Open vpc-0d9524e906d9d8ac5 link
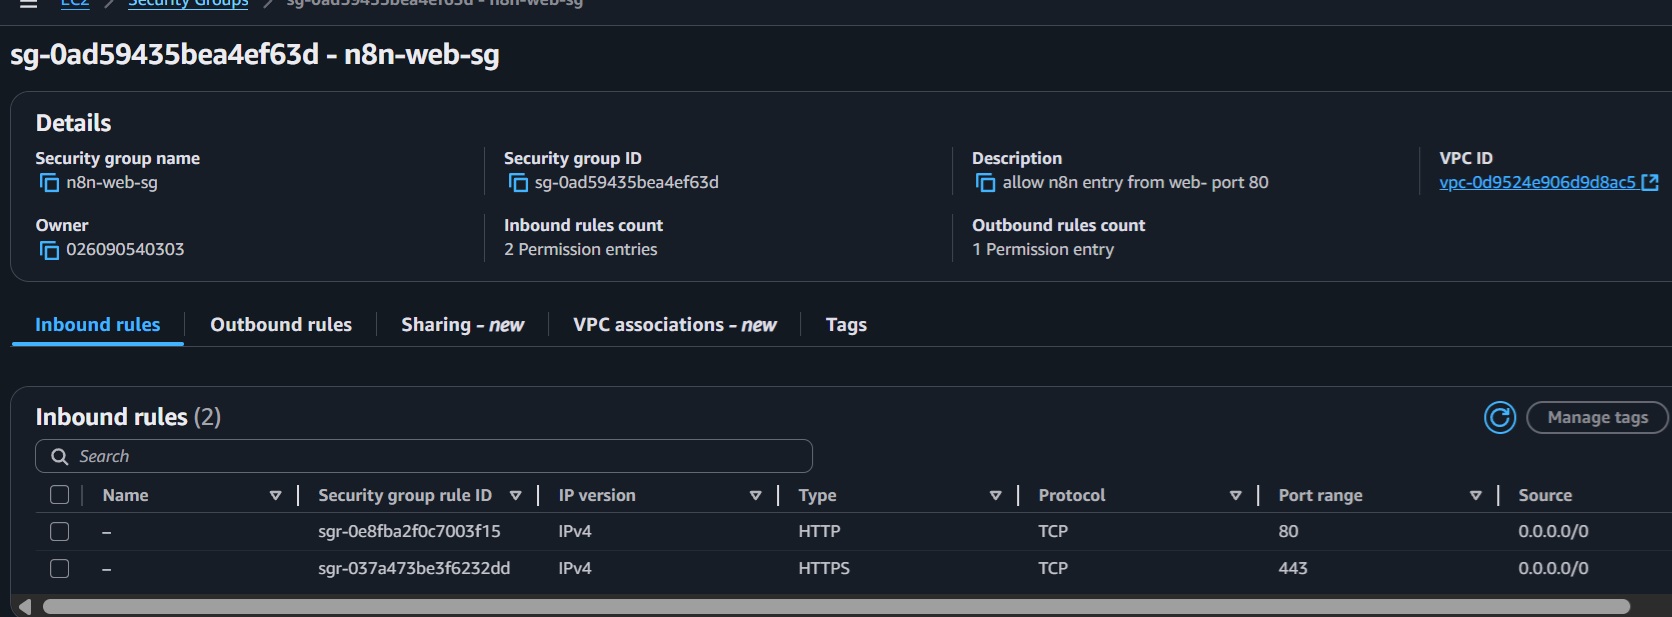The image size is (1672, 617). coord(1537,182)
